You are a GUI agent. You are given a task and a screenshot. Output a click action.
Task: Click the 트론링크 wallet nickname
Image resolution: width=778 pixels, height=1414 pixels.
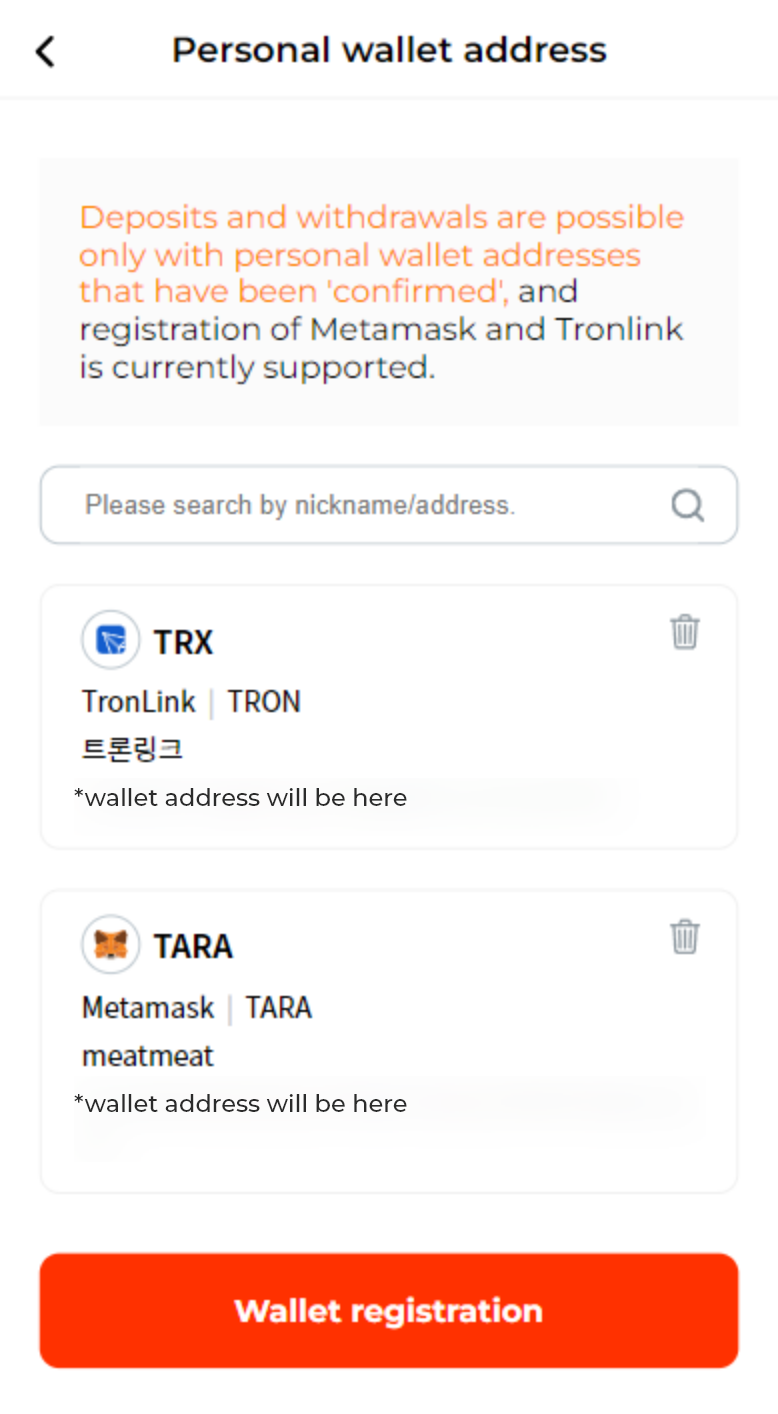[132, 750]
